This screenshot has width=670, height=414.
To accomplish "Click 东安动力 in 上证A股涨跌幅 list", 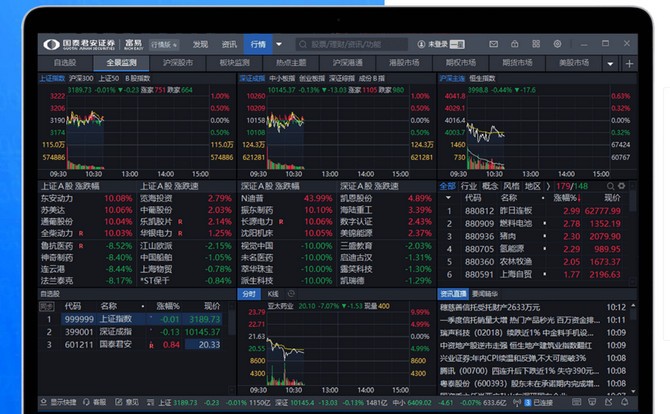I will [x=57, y=198].
